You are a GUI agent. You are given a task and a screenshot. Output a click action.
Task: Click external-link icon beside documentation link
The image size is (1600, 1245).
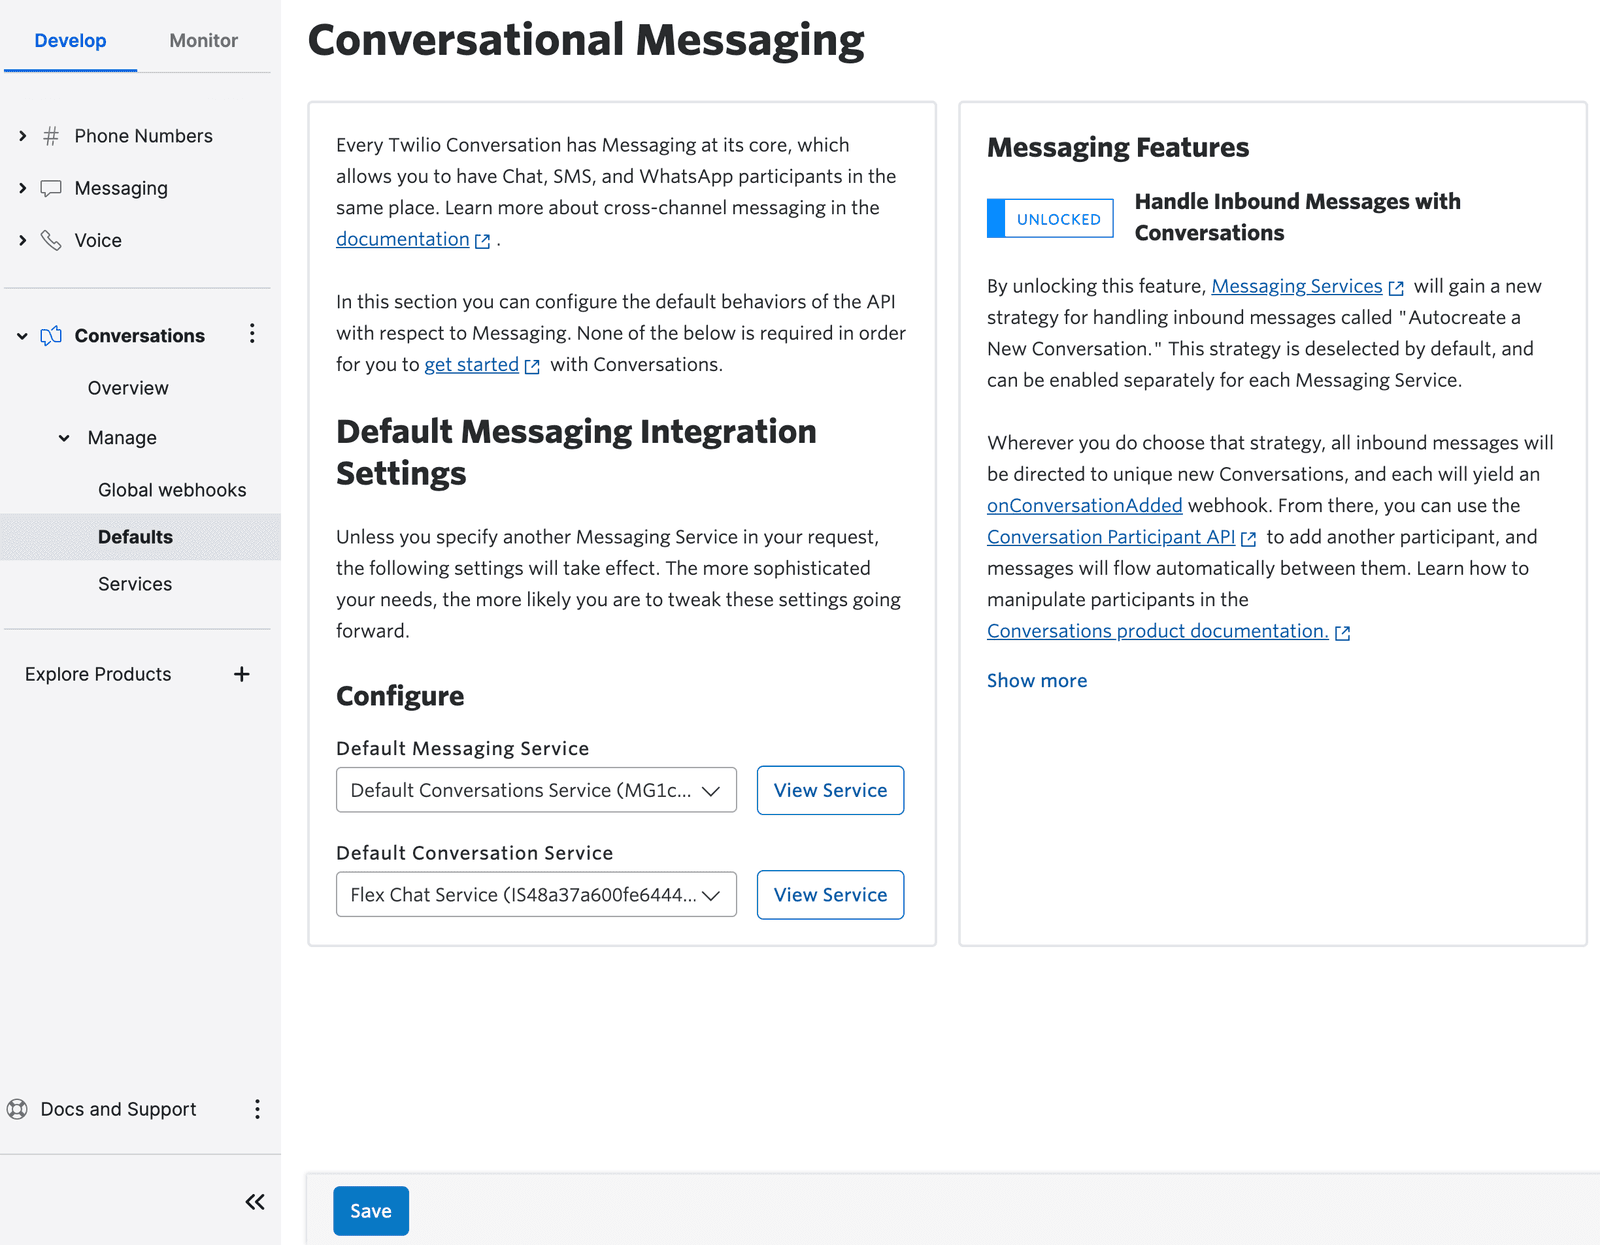coord(483,240)
